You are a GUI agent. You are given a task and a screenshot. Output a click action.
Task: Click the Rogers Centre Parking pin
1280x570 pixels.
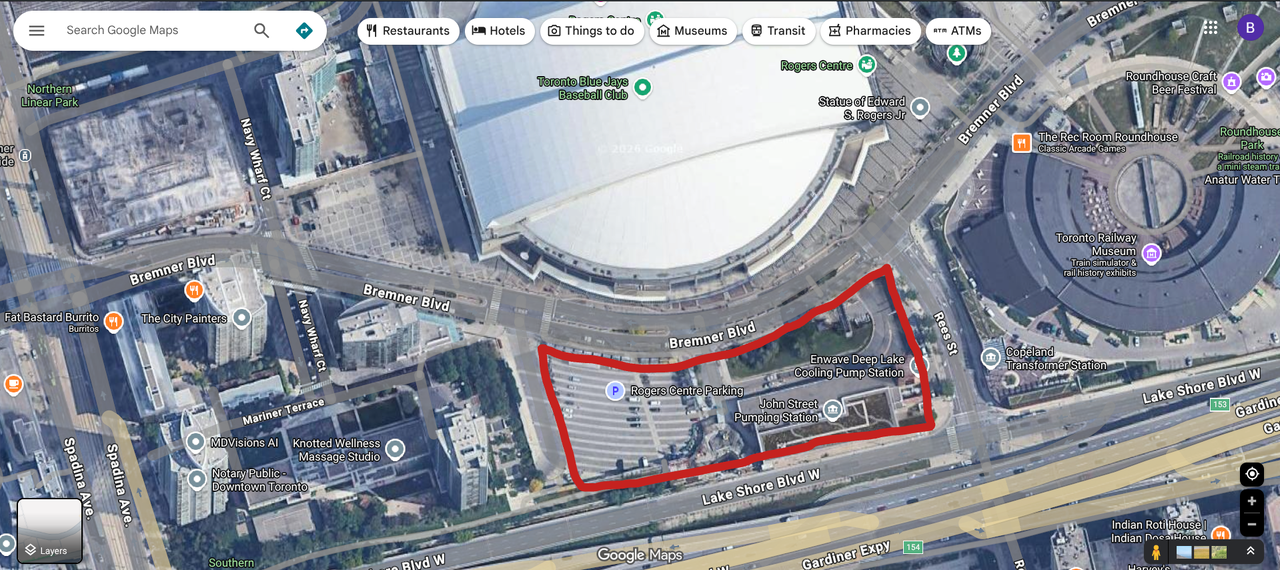616,391
